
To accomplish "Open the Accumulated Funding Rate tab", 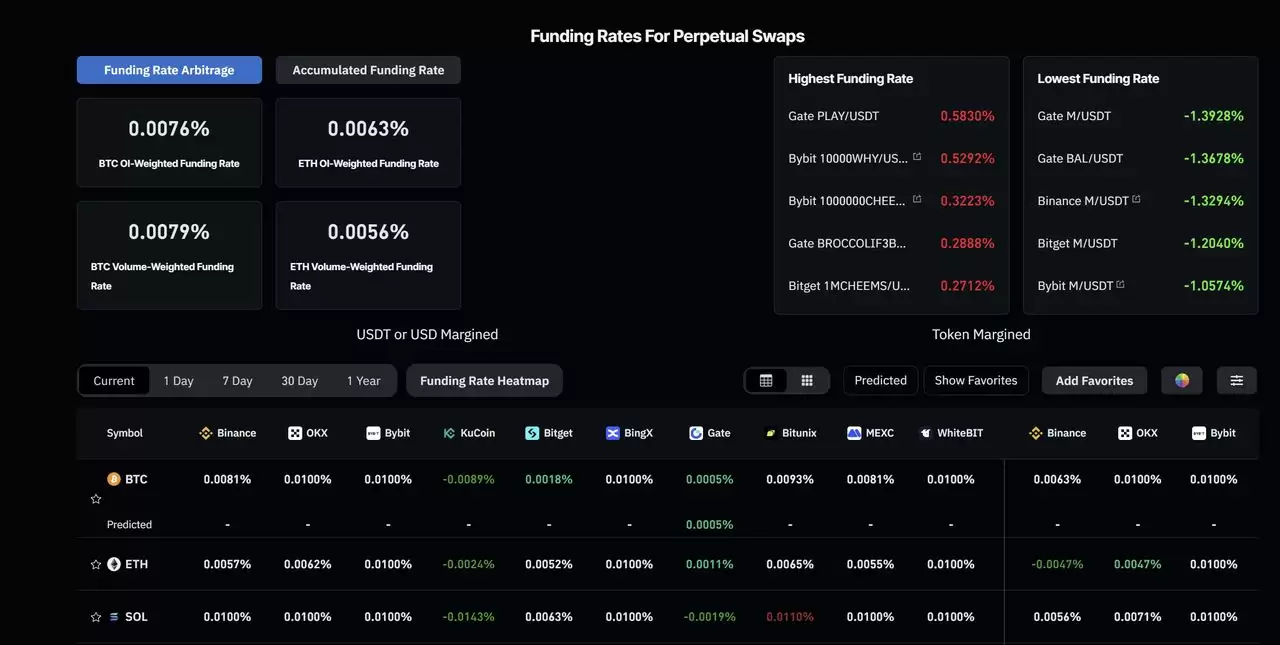I will click(368, 70).
